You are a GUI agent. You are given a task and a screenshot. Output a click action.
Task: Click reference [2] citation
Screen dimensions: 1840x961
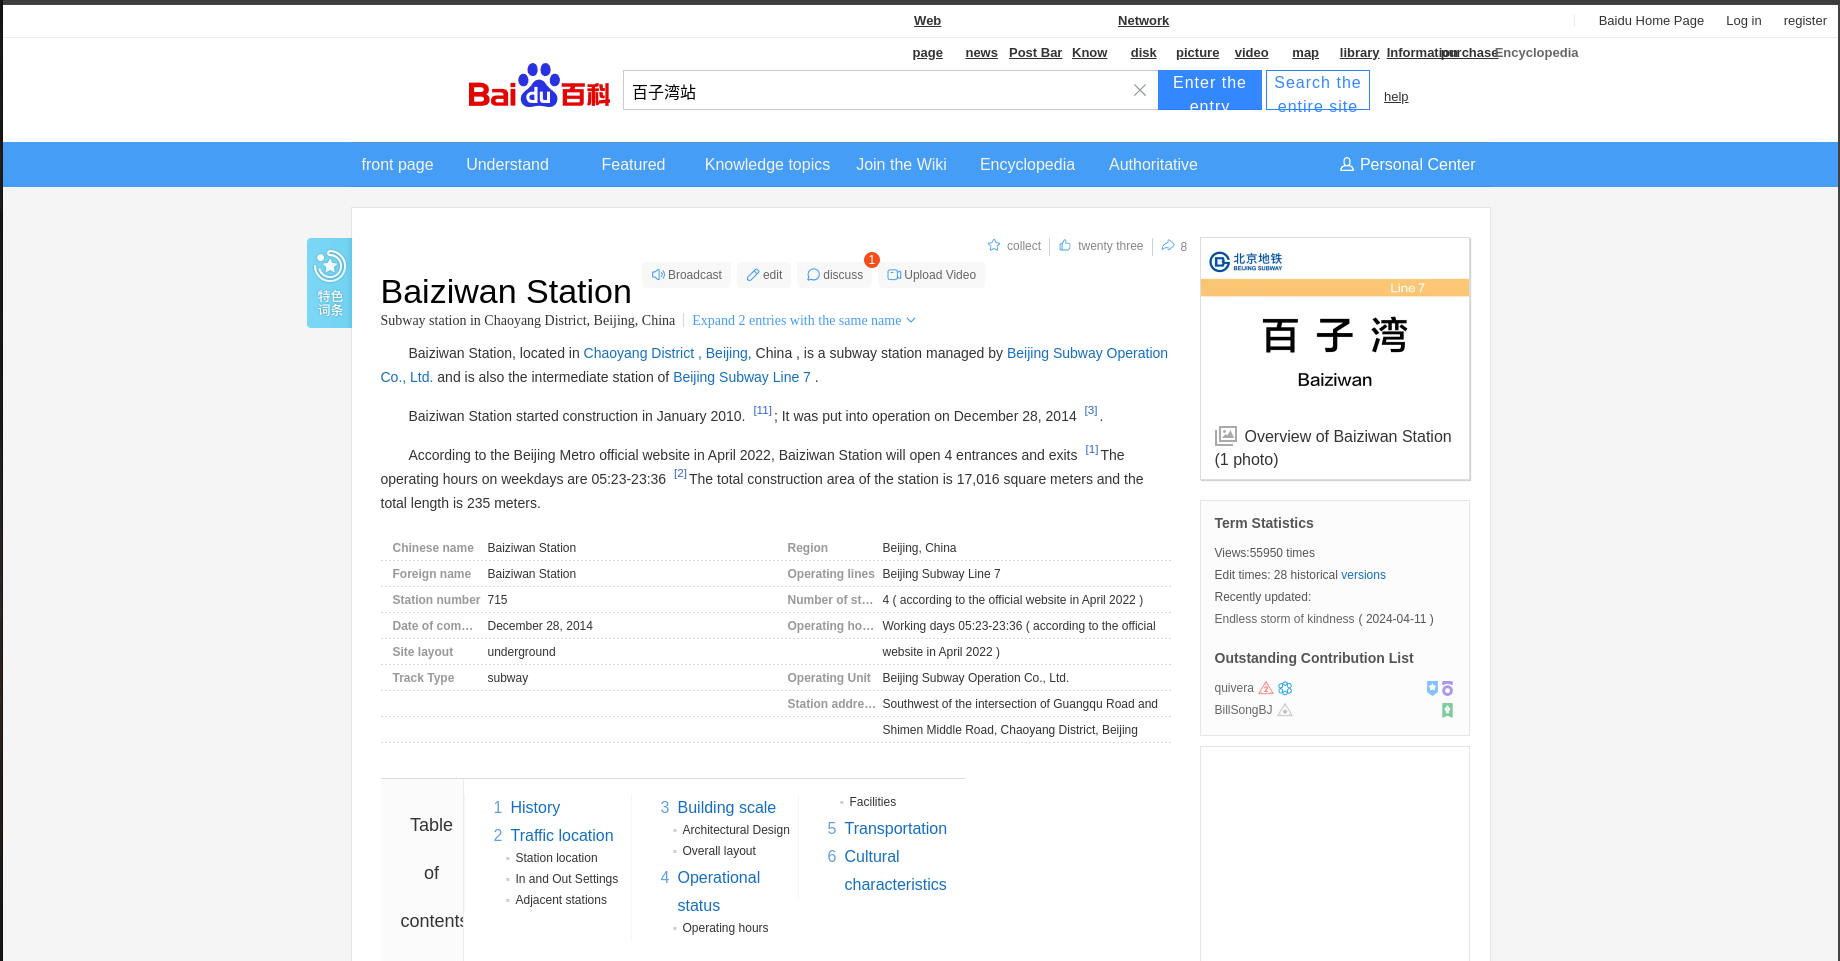(680, 473)
